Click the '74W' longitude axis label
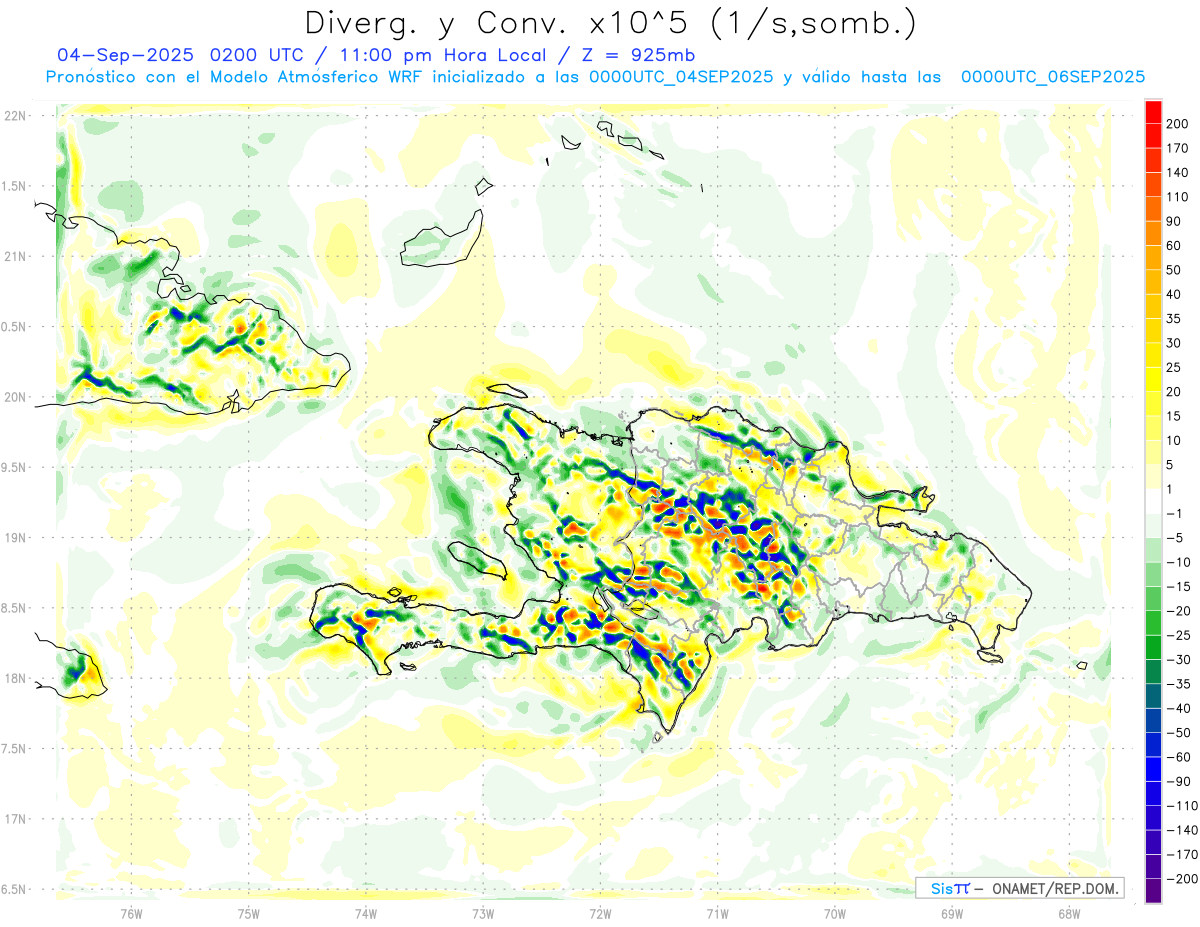Screen dimensions: 1200x927 point(366,913)
